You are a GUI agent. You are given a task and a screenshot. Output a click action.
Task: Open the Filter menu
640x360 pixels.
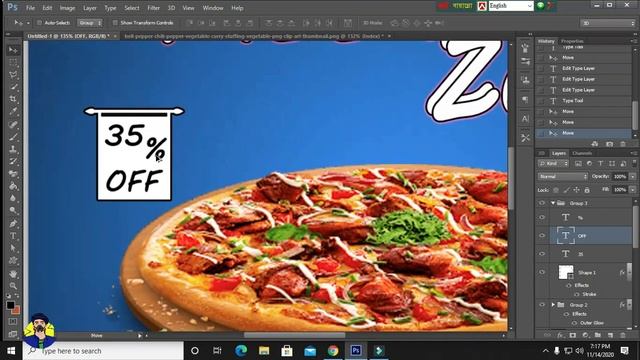coord(153,8)
